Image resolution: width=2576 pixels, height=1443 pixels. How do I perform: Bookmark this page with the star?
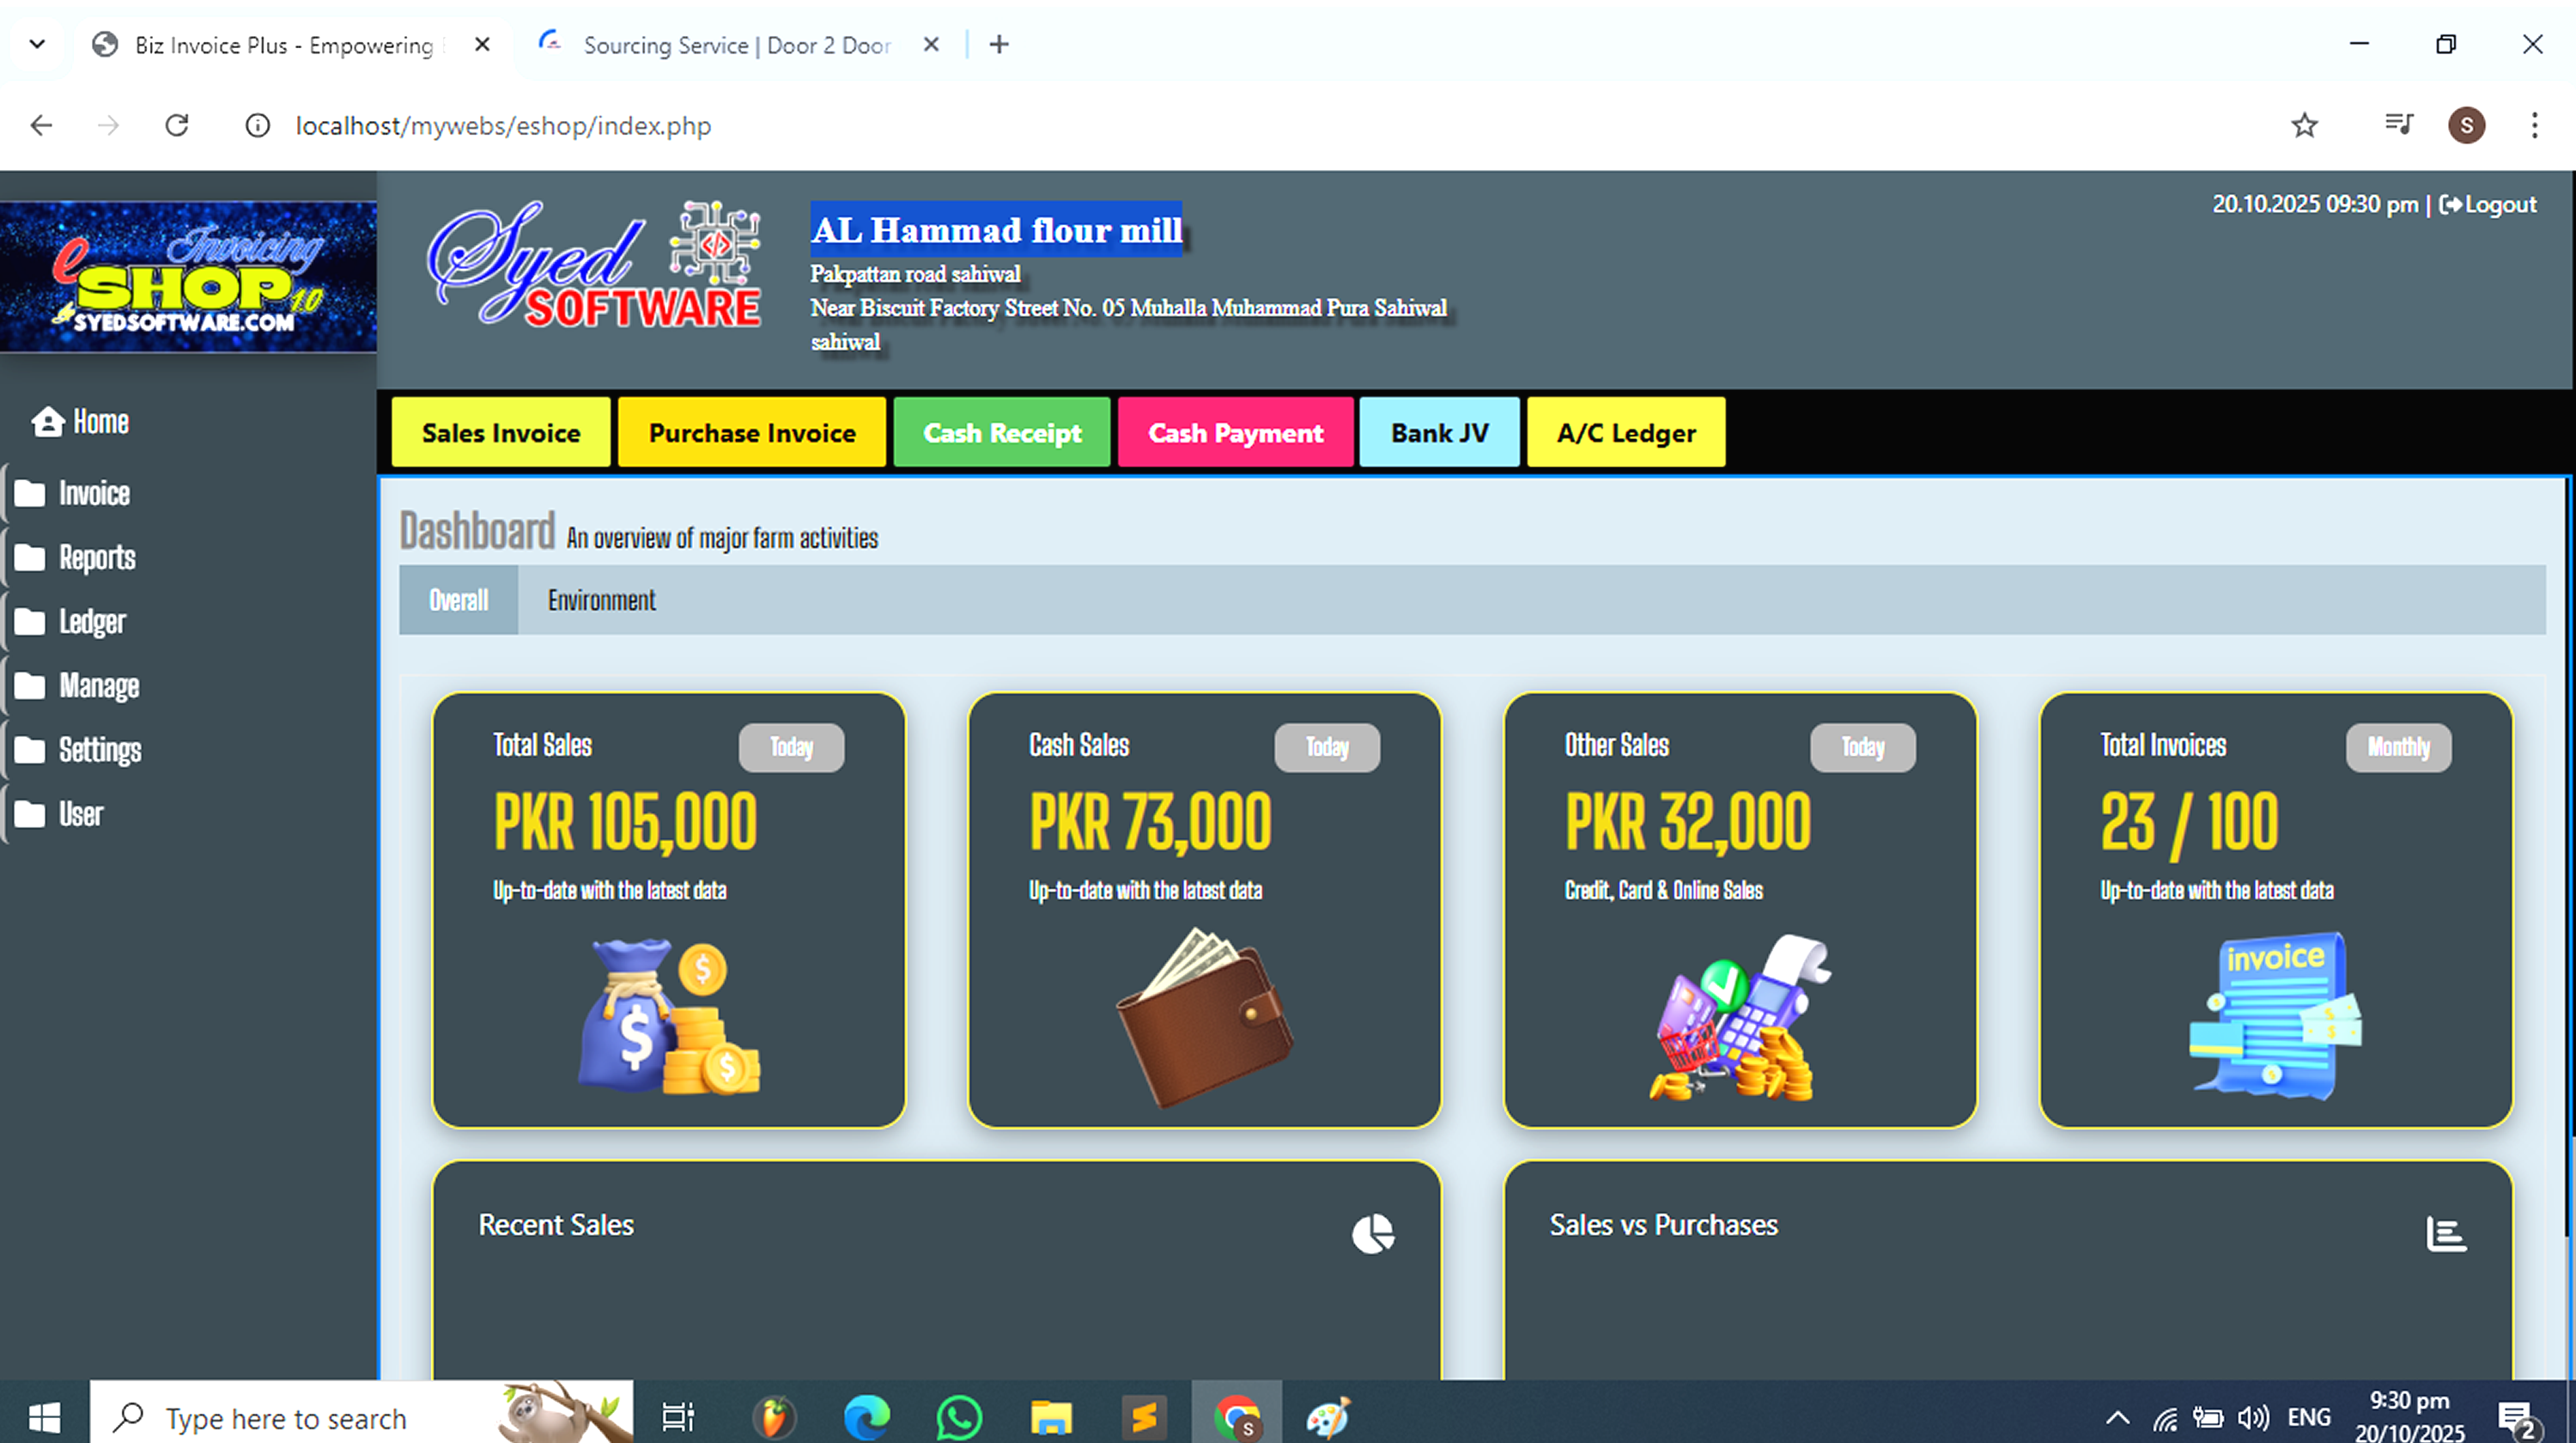click(x=2304, y=125)
